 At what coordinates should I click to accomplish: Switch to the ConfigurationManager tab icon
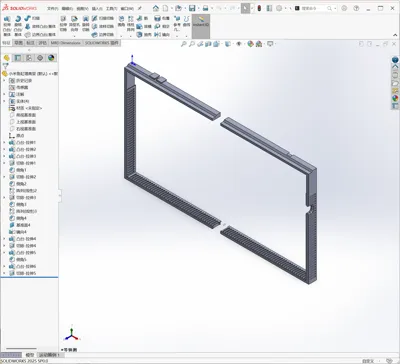29,58
